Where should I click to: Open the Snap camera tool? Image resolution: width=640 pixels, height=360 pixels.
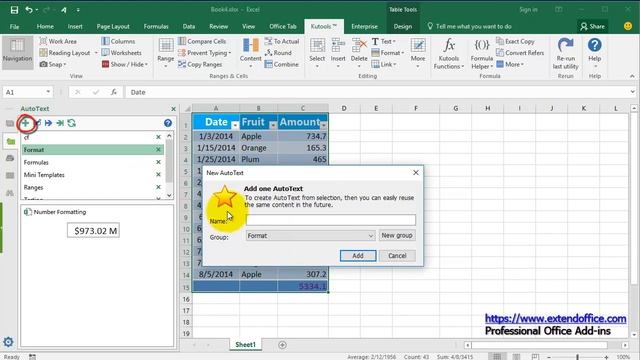click(x=52, y=64)
